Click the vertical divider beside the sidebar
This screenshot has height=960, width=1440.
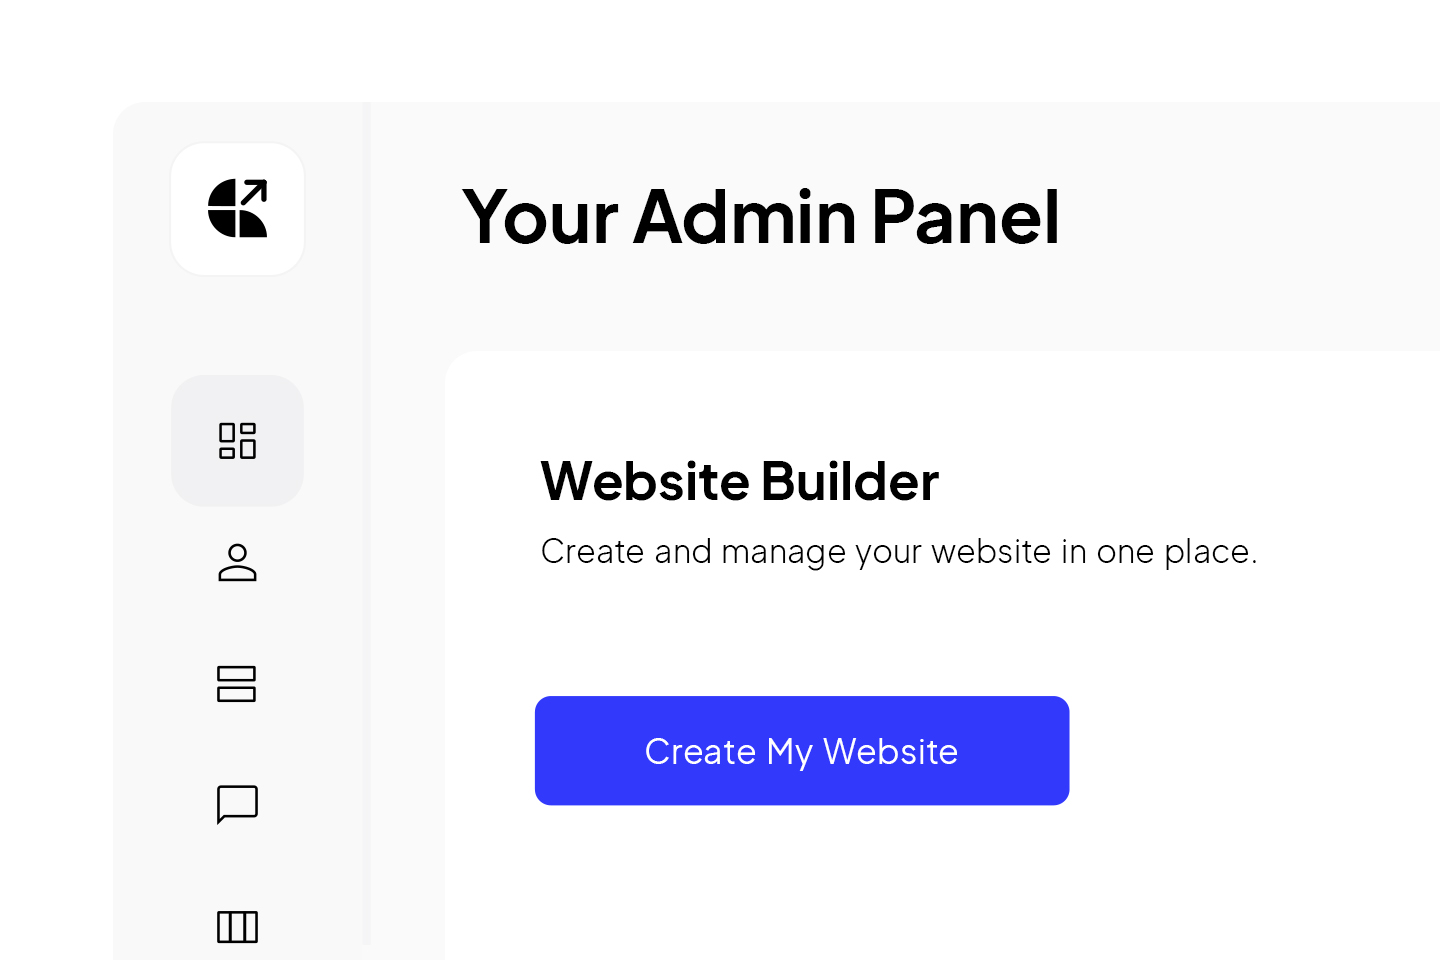[x=367, y=520]
